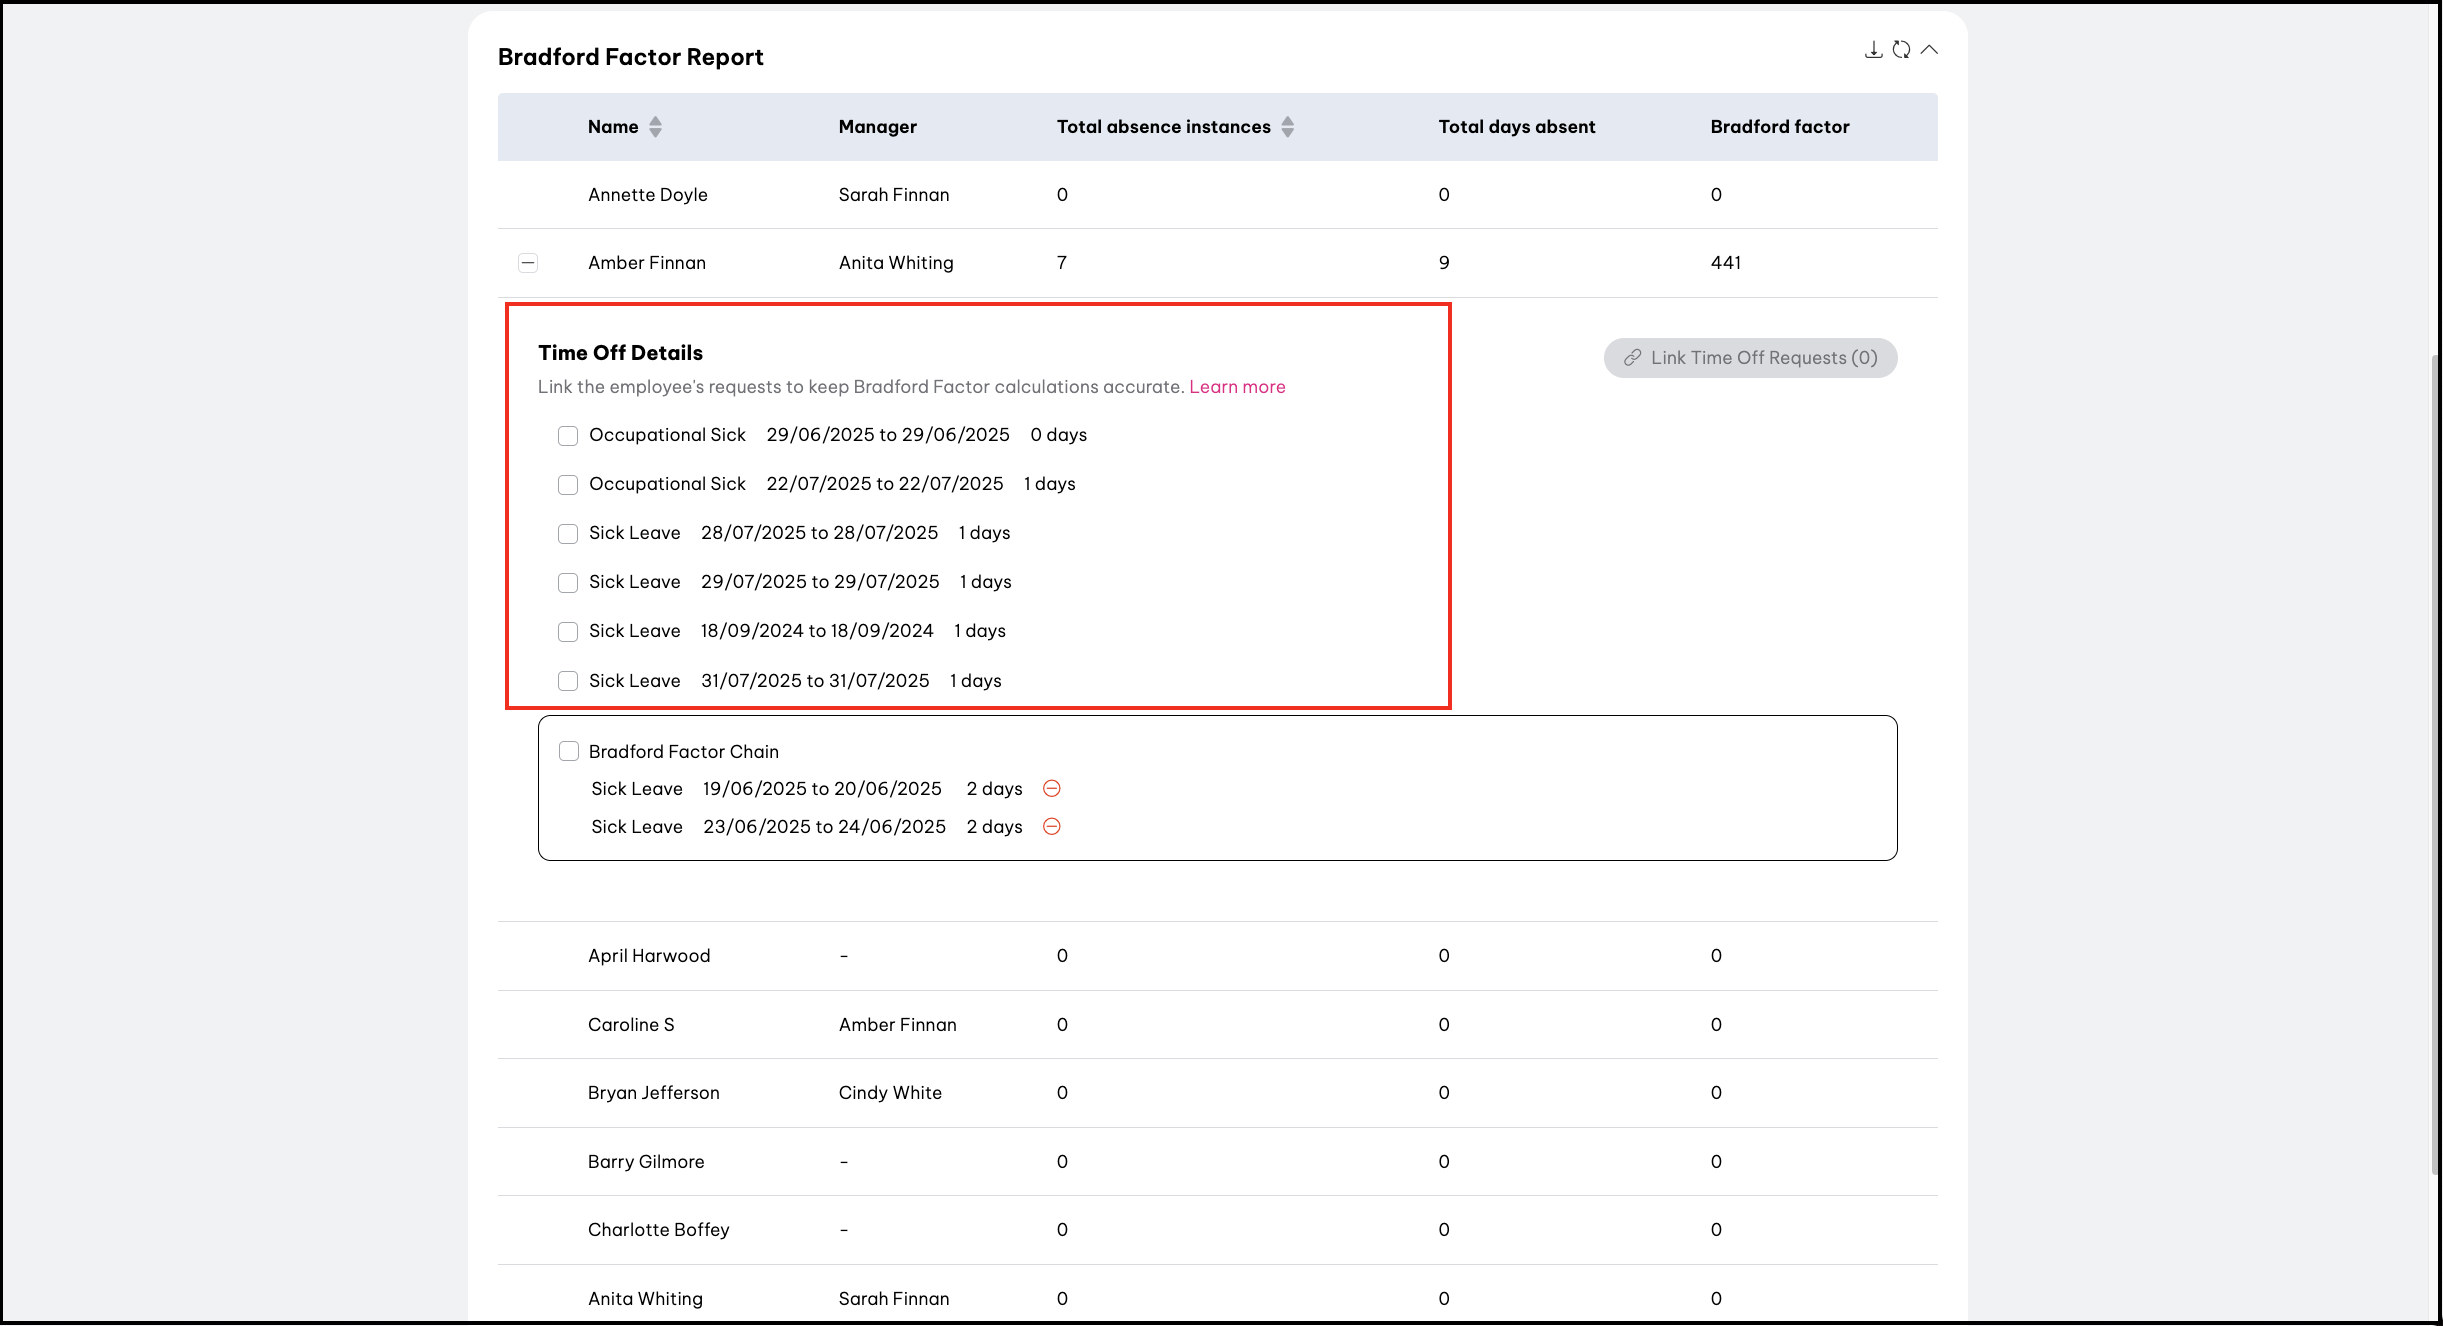Download the Bradford Factor Report

pos(1873,50)
